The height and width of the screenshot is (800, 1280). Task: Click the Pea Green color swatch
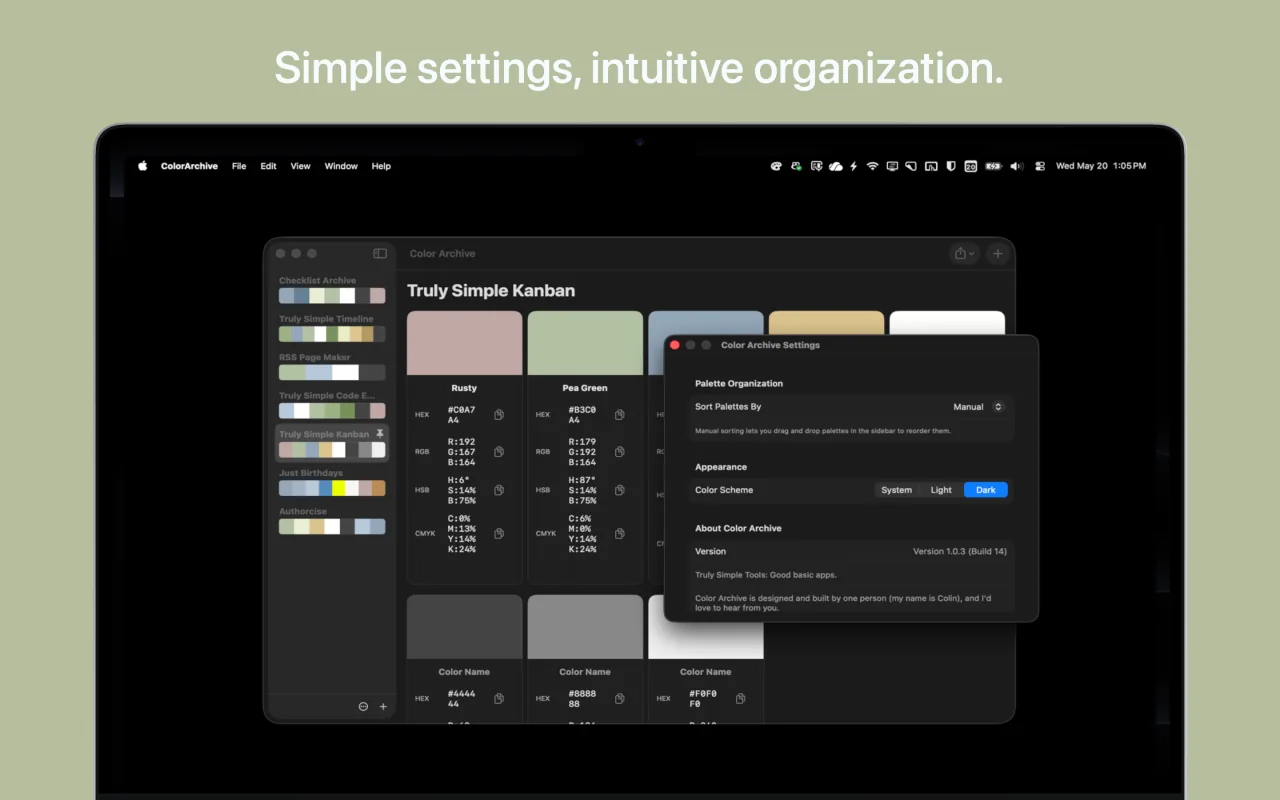click(585, 343)
